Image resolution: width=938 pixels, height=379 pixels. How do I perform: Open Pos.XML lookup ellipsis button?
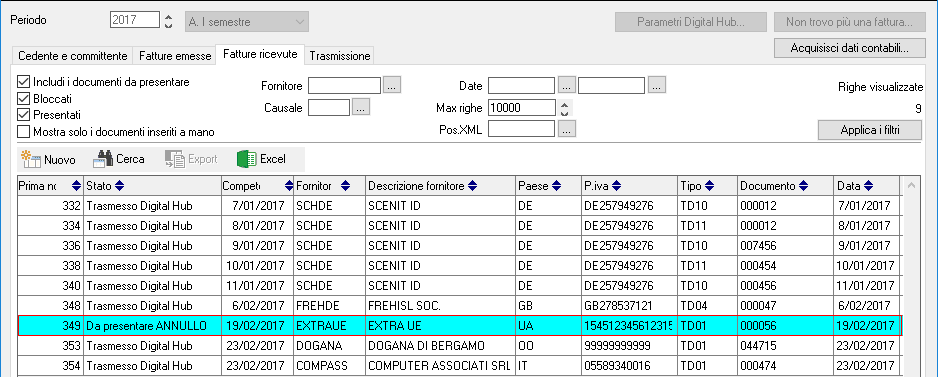(x=567, y=129)
